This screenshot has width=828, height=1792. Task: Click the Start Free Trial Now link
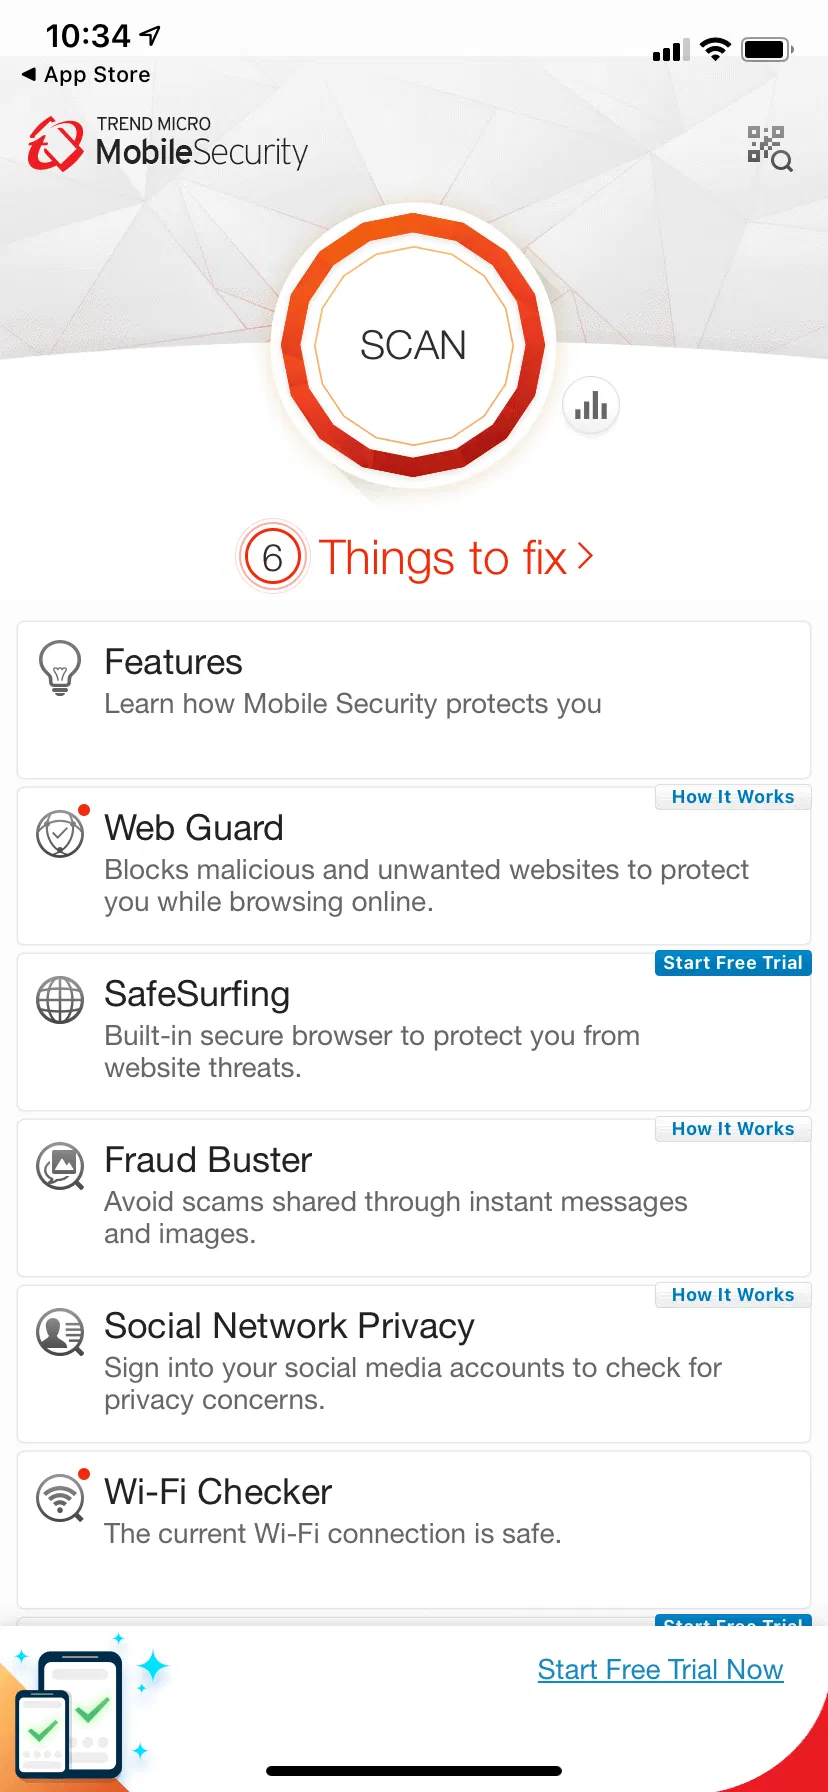(x=660, y=1670)
